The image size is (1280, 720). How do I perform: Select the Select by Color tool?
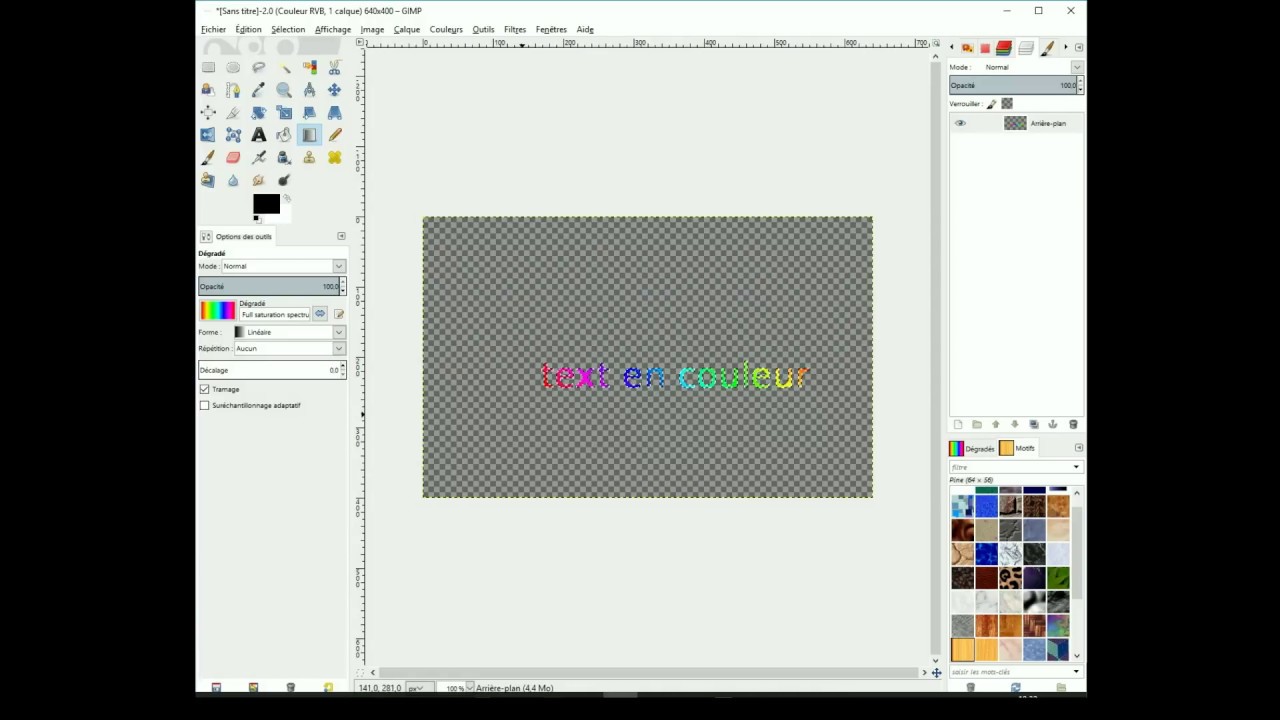(309, 67)
